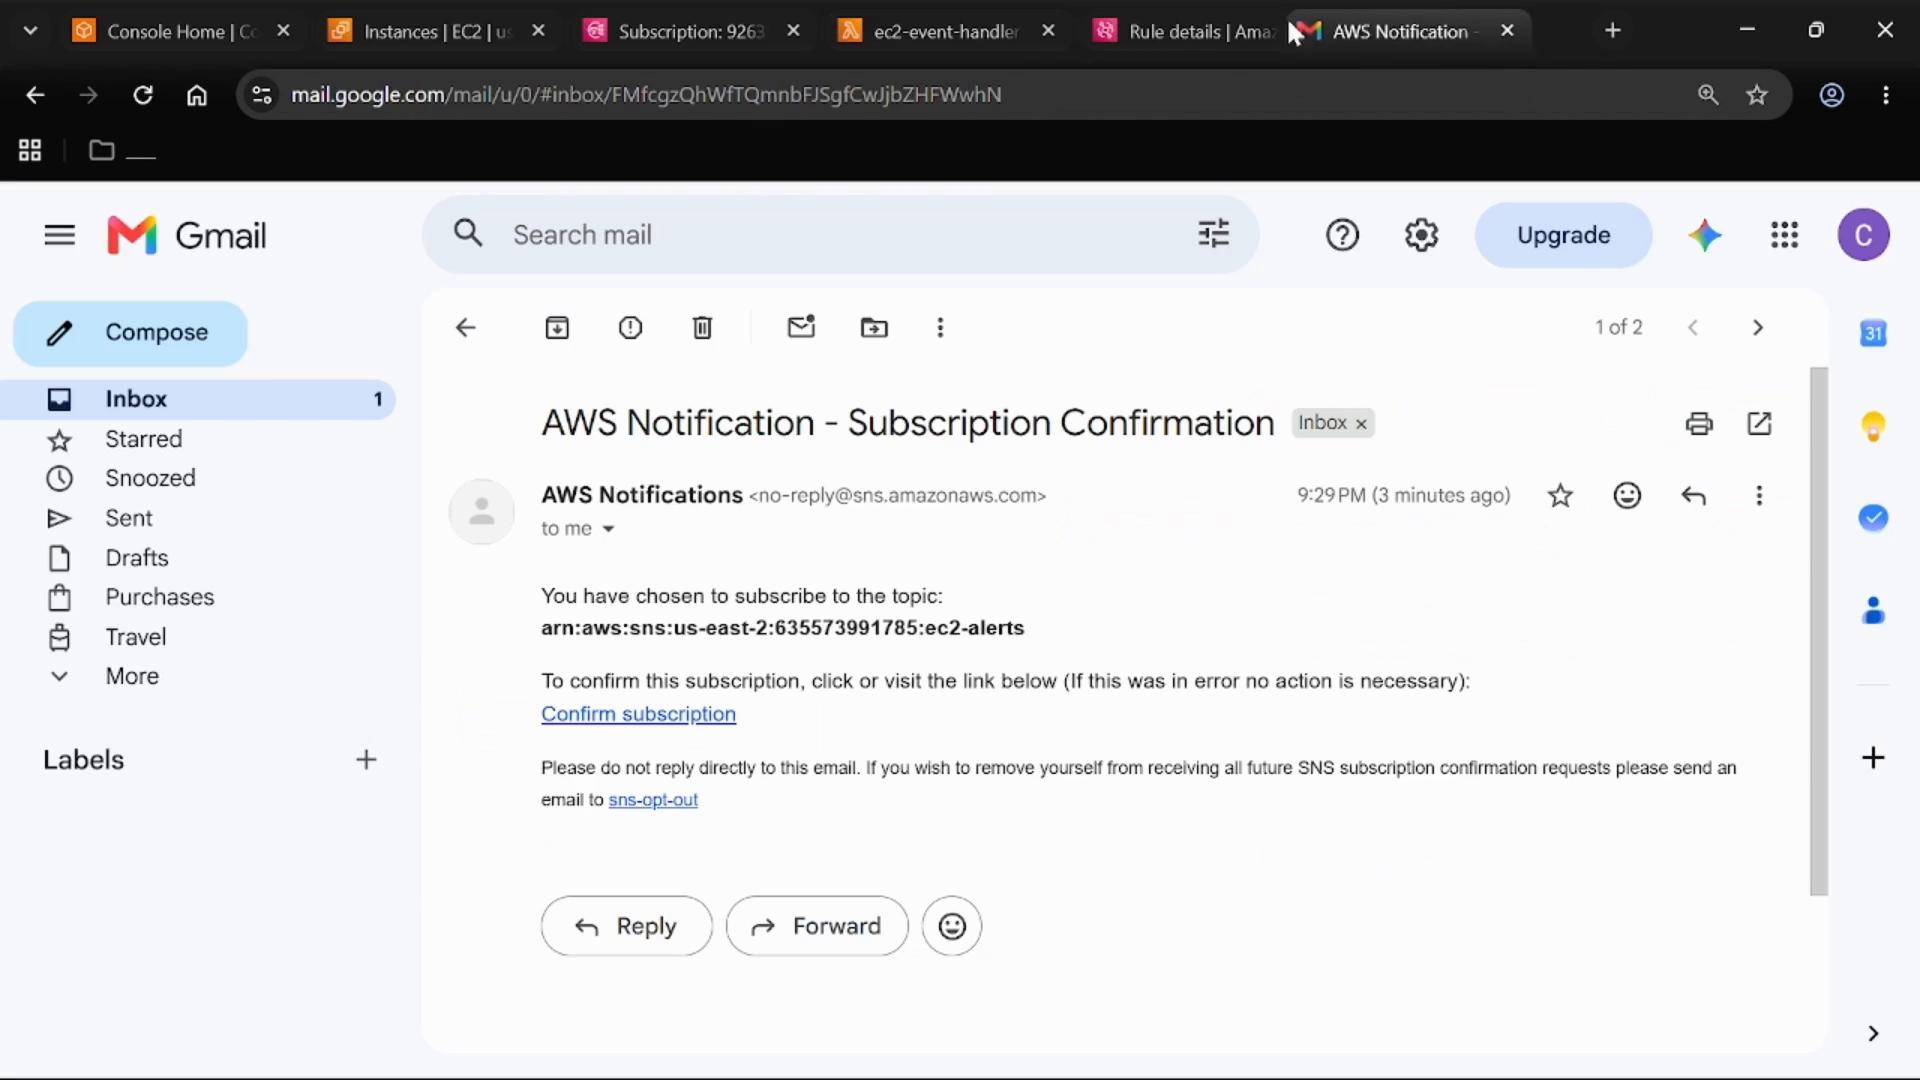Open Google Calendar side panel
1920x1080 pixels.
[1873, 334]
